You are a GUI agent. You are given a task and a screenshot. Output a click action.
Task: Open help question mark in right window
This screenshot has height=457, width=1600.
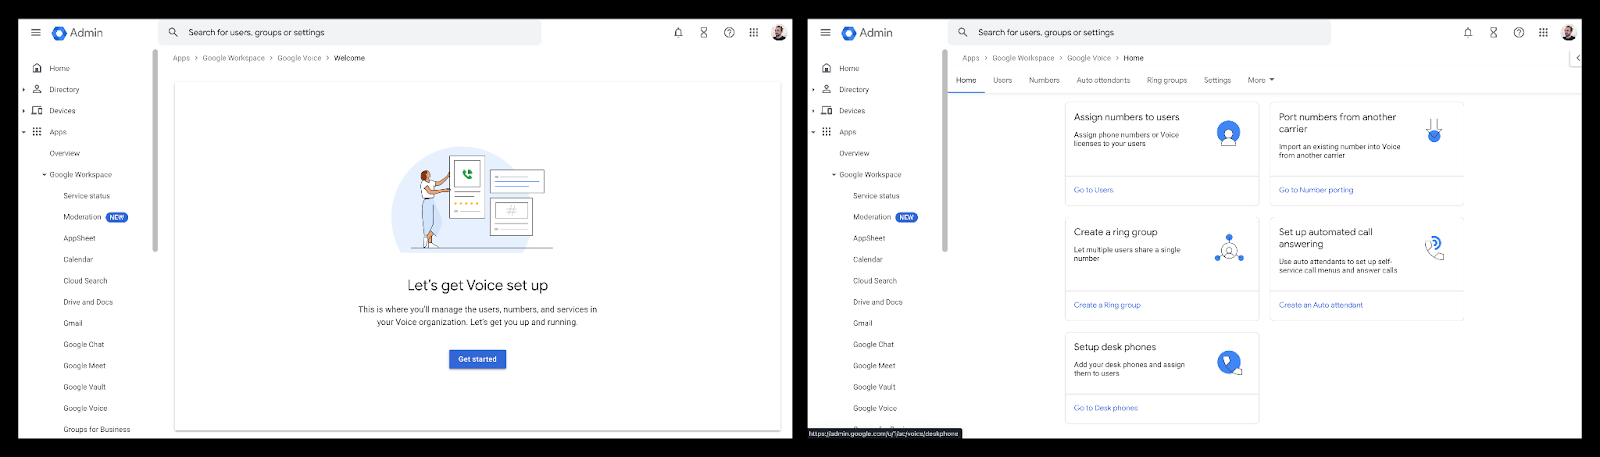(x=1519, y=33)
